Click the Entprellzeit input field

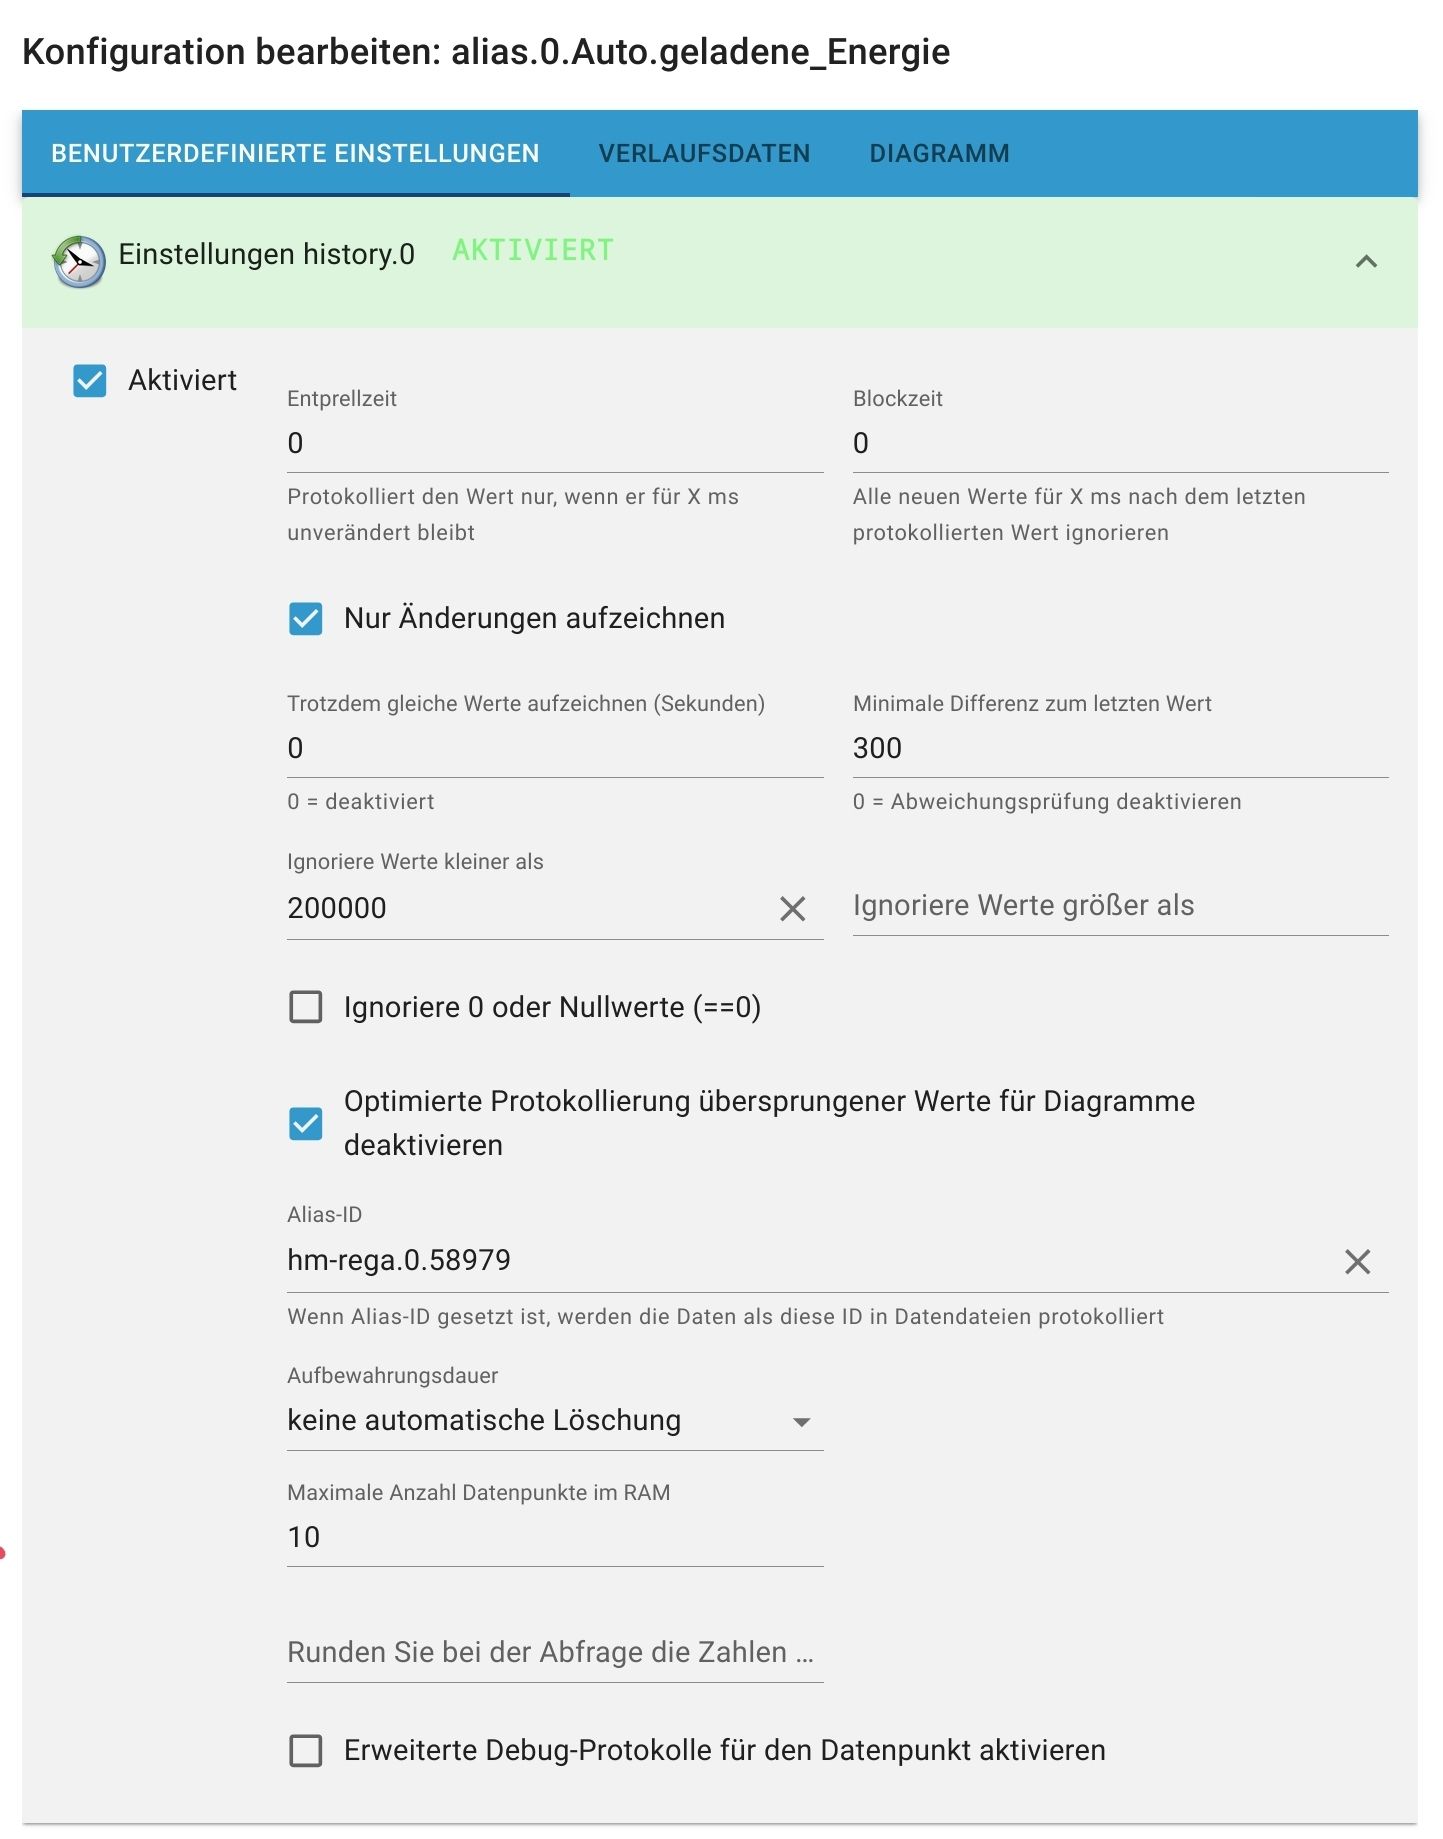(x=554, y=444)
